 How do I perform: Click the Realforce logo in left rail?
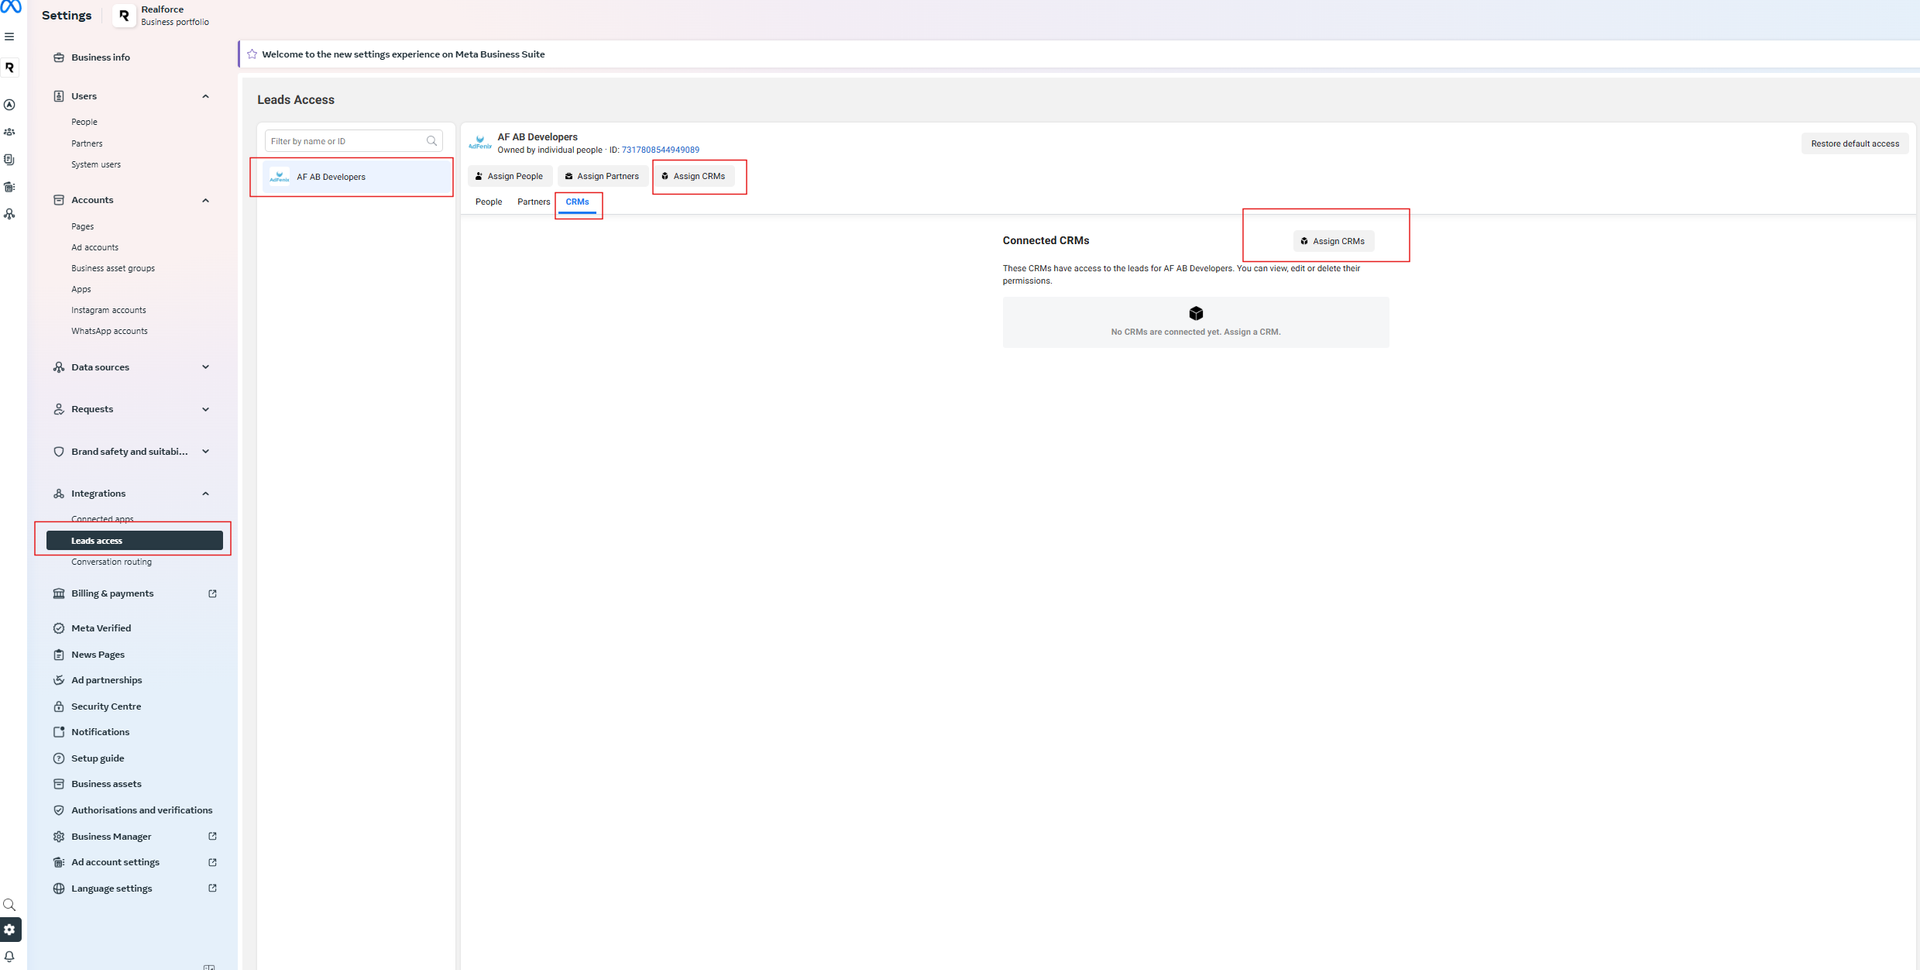pyautogui.click(x=10, y=68)
